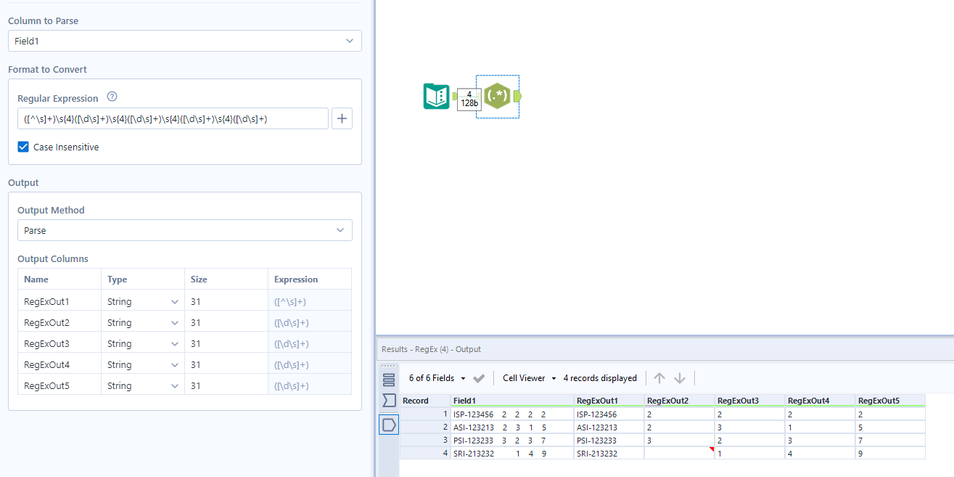Click the Size cell for RegExOut5
954x477 pixels.
226,386
